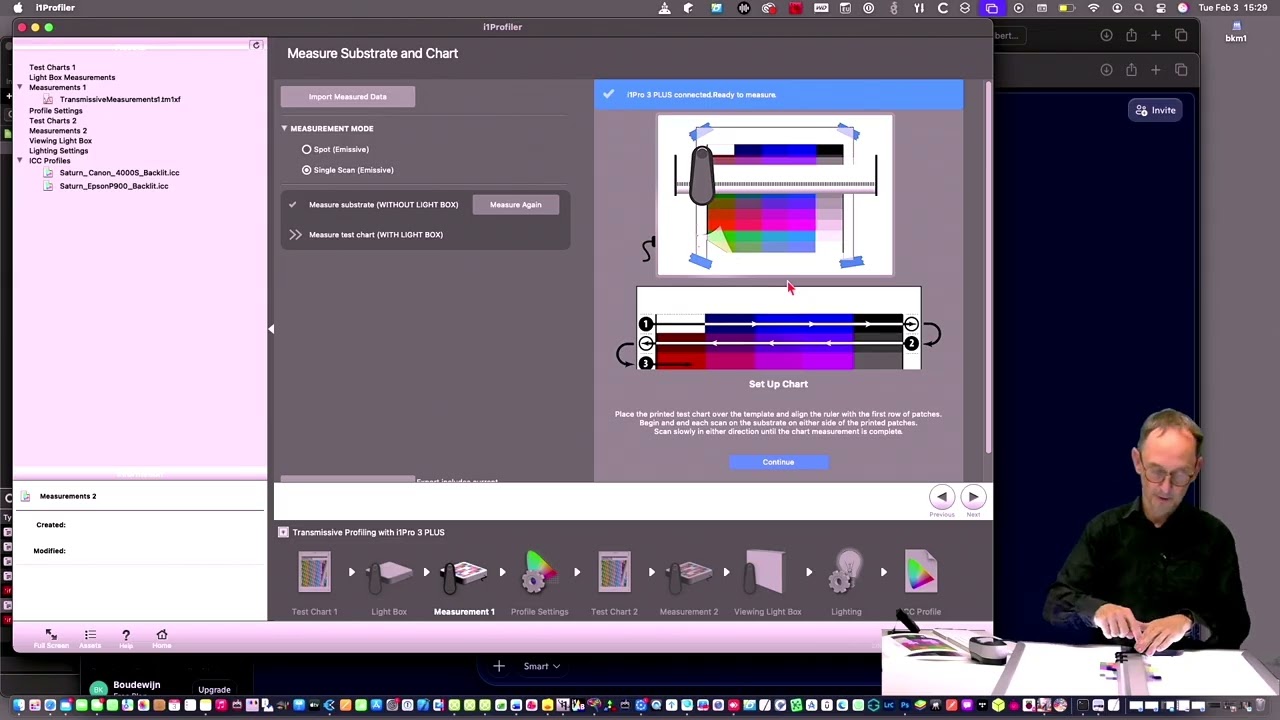Click the Upgrade button in the background window

tap(214, 689)
